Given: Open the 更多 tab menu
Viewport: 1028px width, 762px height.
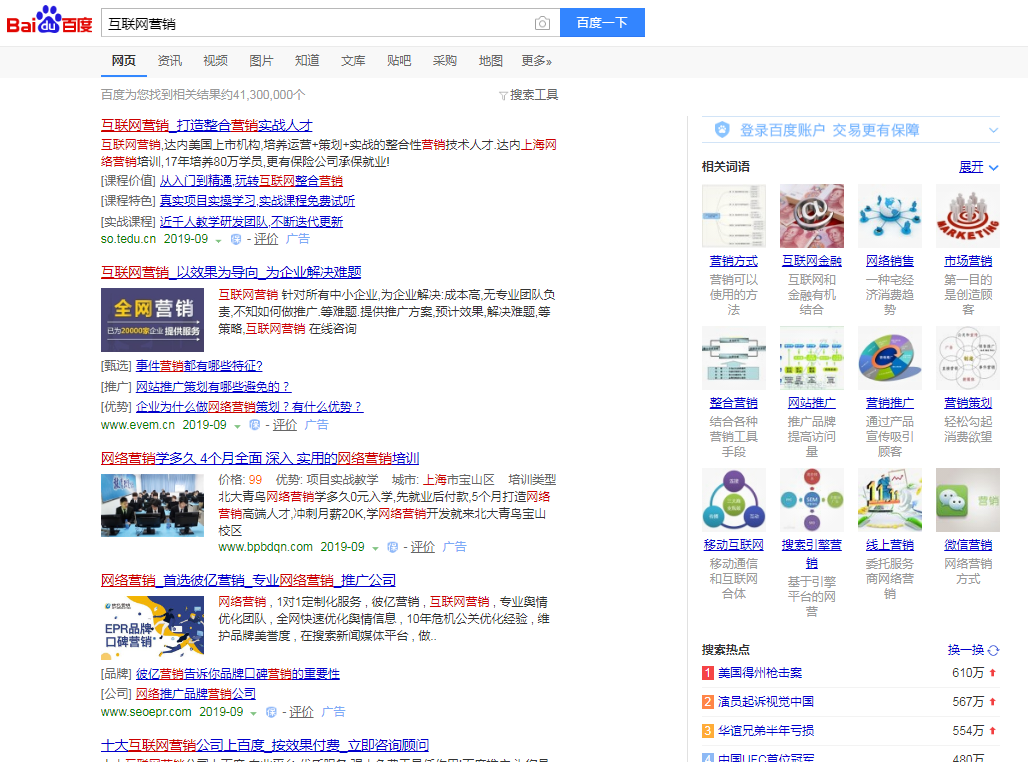Looking at the screenshot, I should pyautogui.click(x=536, y=61).
